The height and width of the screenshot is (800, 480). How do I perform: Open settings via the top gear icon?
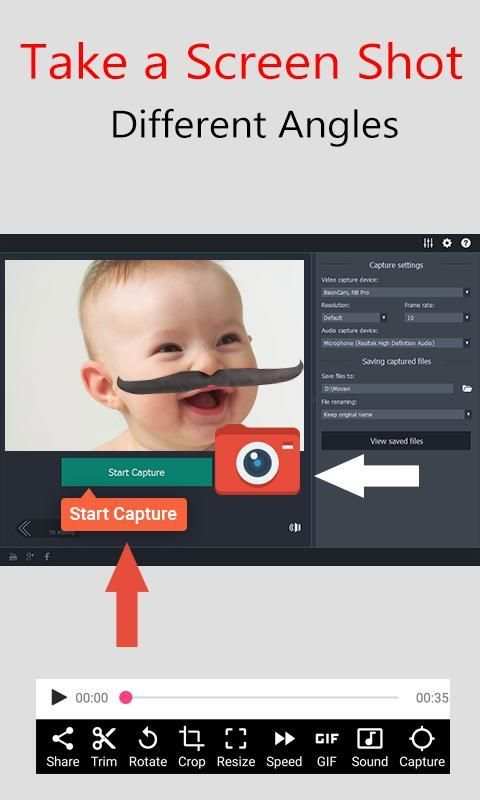[x=447, y=243]
